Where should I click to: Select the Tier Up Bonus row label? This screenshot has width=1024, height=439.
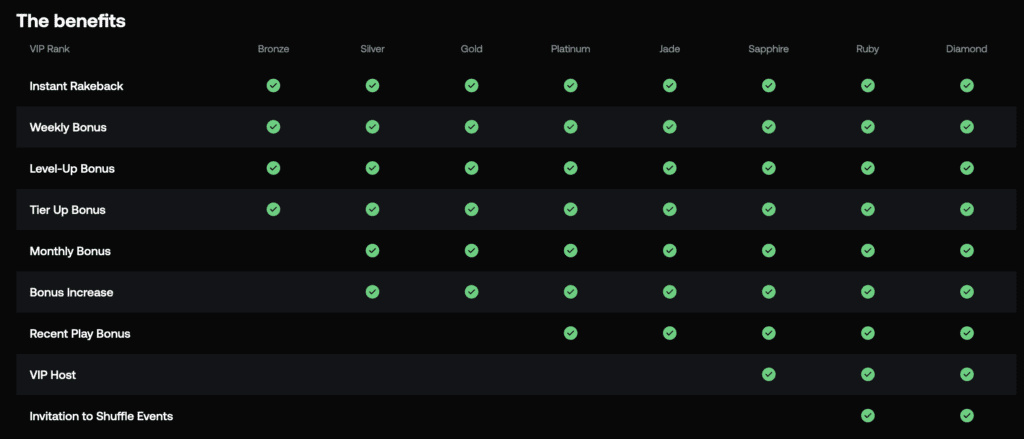[x=67, y=210]
